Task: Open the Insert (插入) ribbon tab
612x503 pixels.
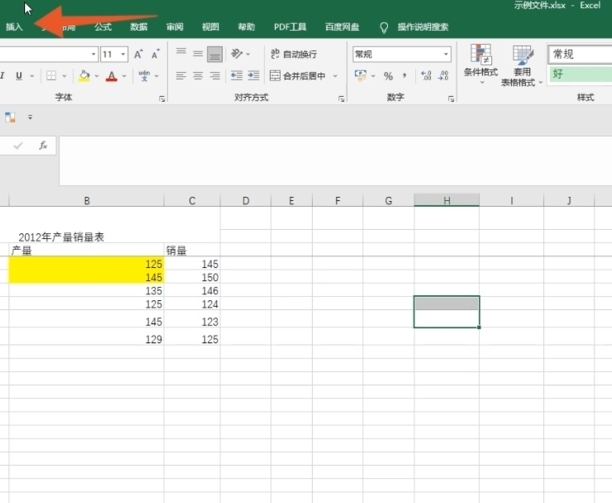Action: pos(14,27)
